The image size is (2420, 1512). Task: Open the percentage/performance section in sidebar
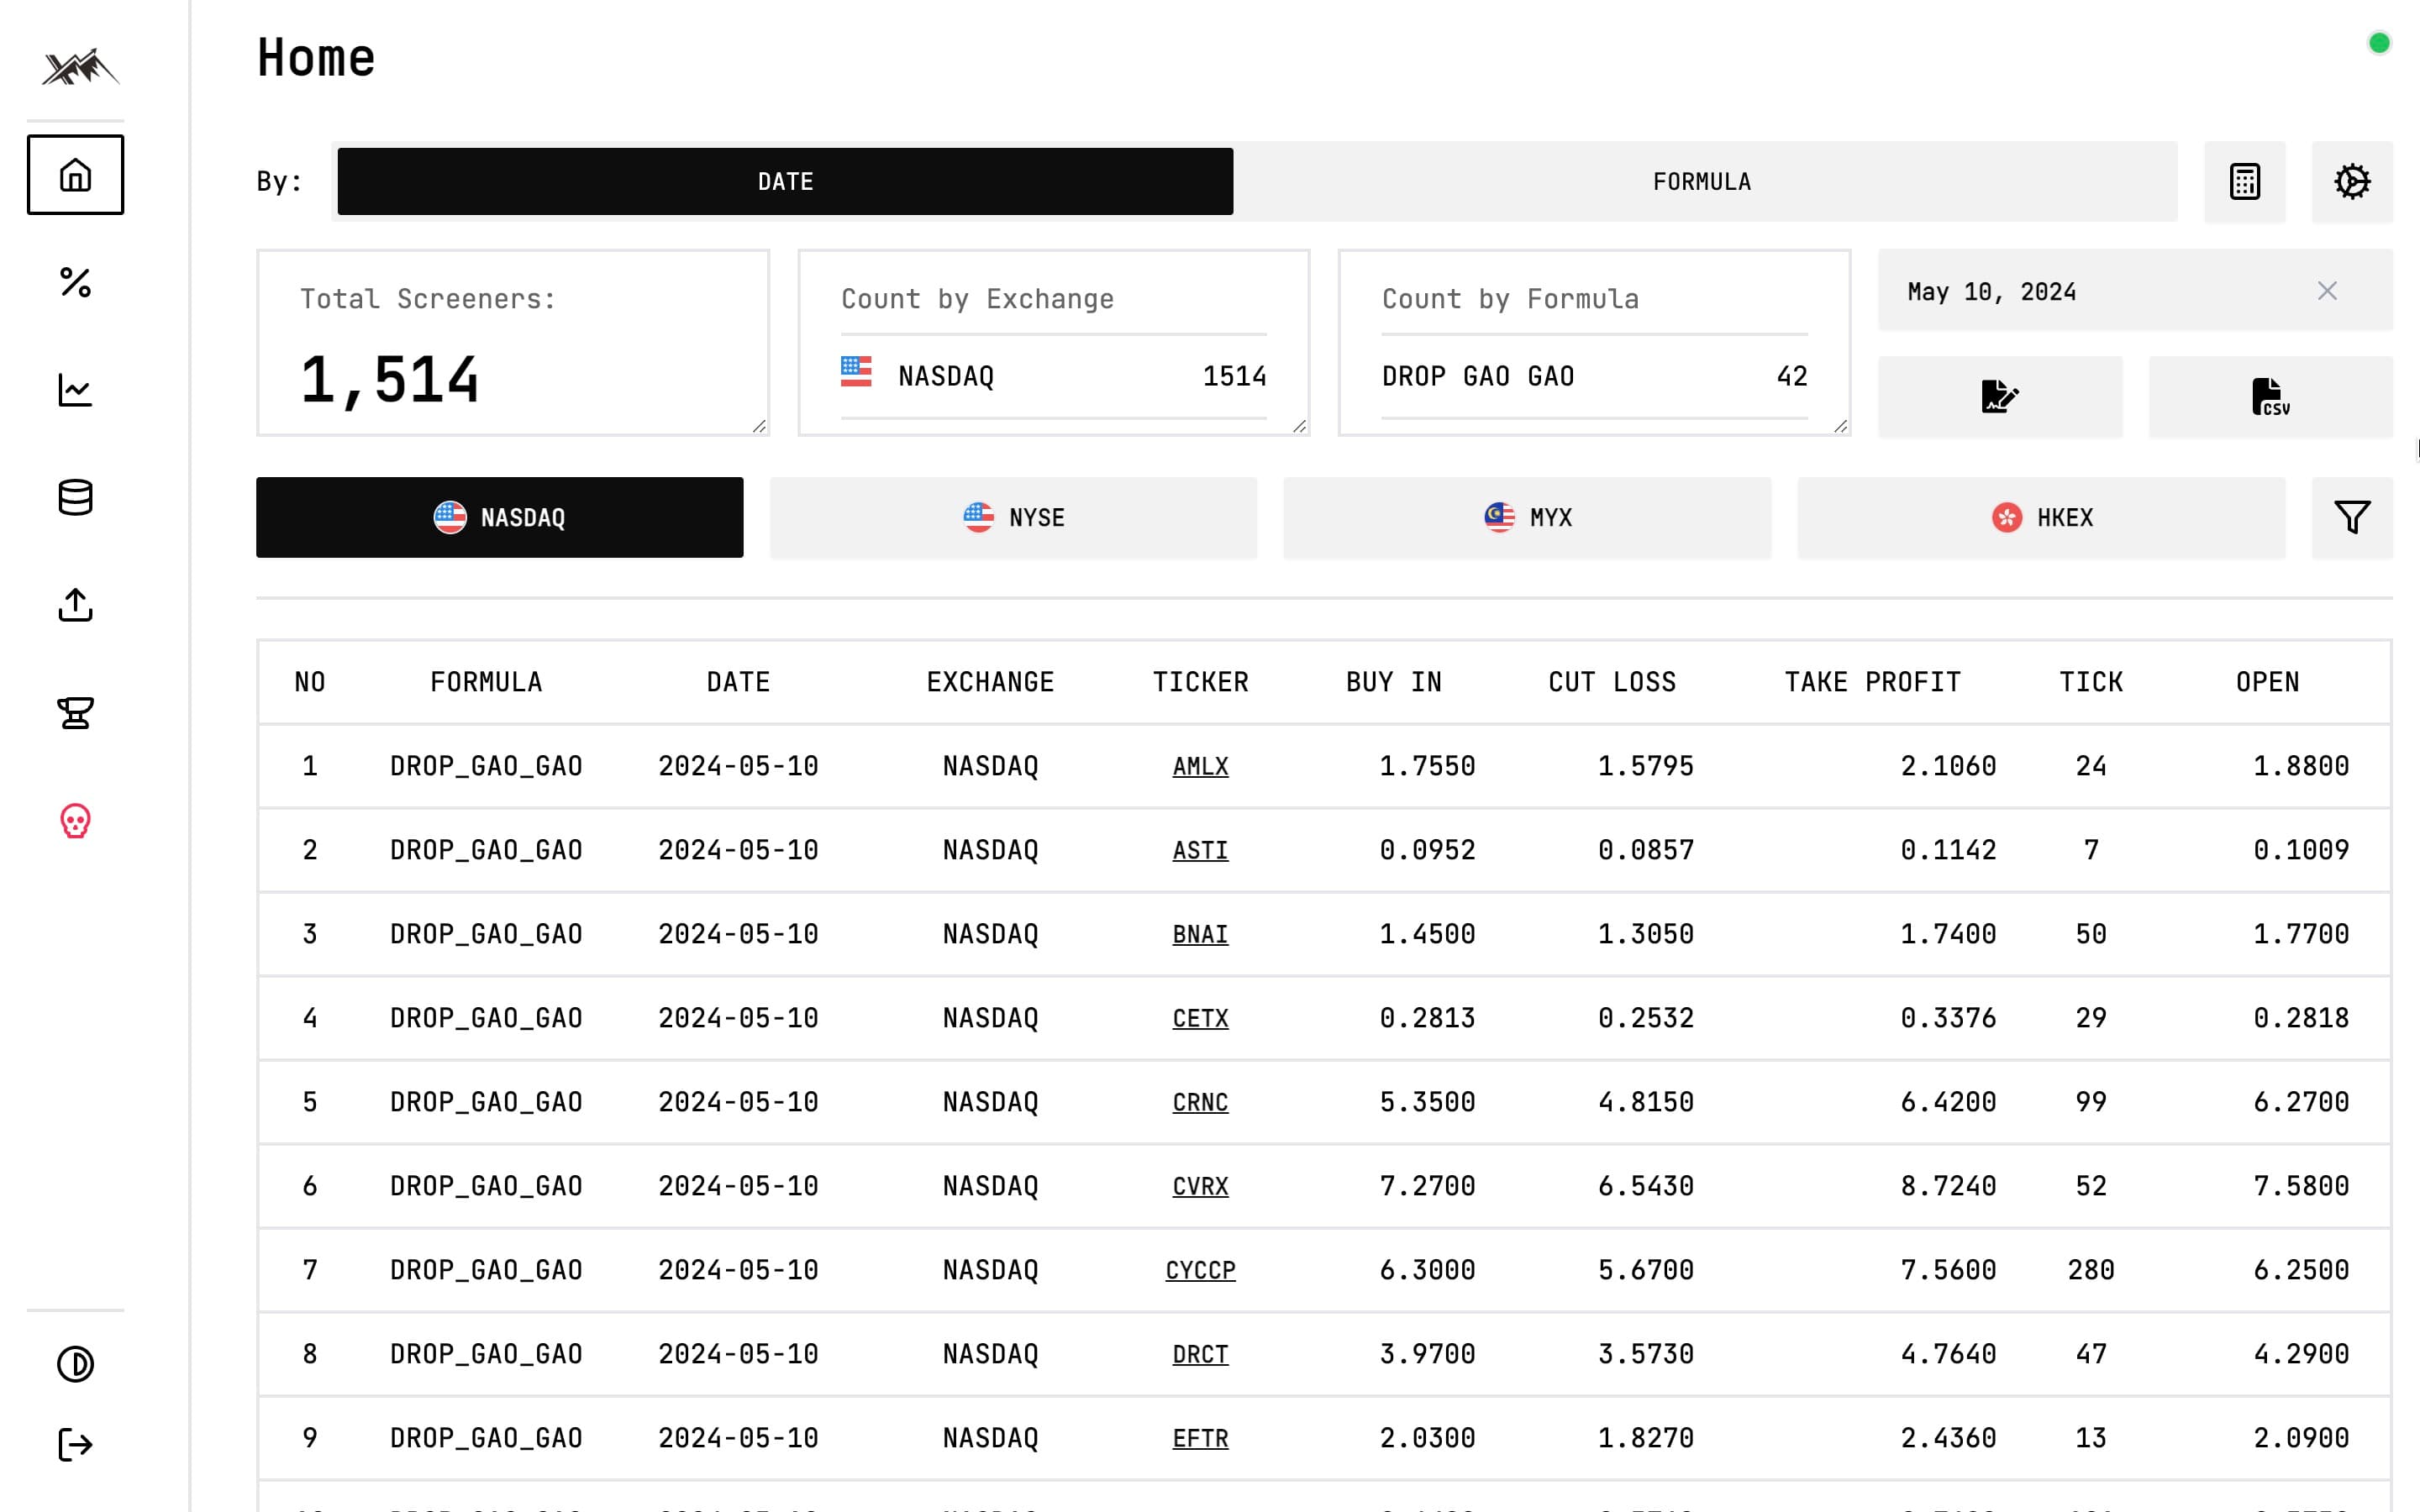click(x=75, y=286)
